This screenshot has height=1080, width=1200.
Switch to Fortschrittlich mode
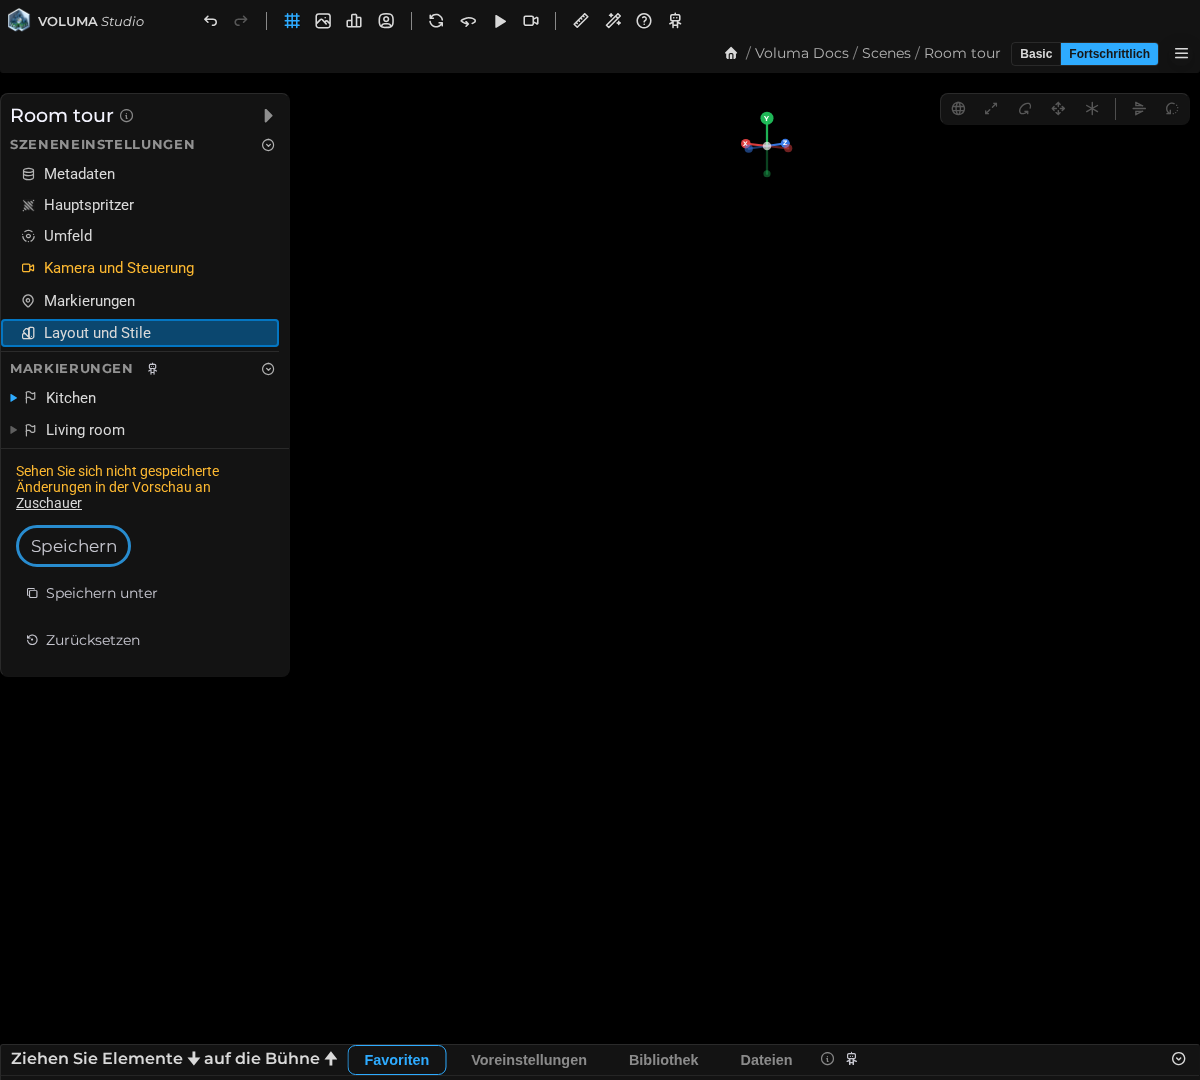1109,54
